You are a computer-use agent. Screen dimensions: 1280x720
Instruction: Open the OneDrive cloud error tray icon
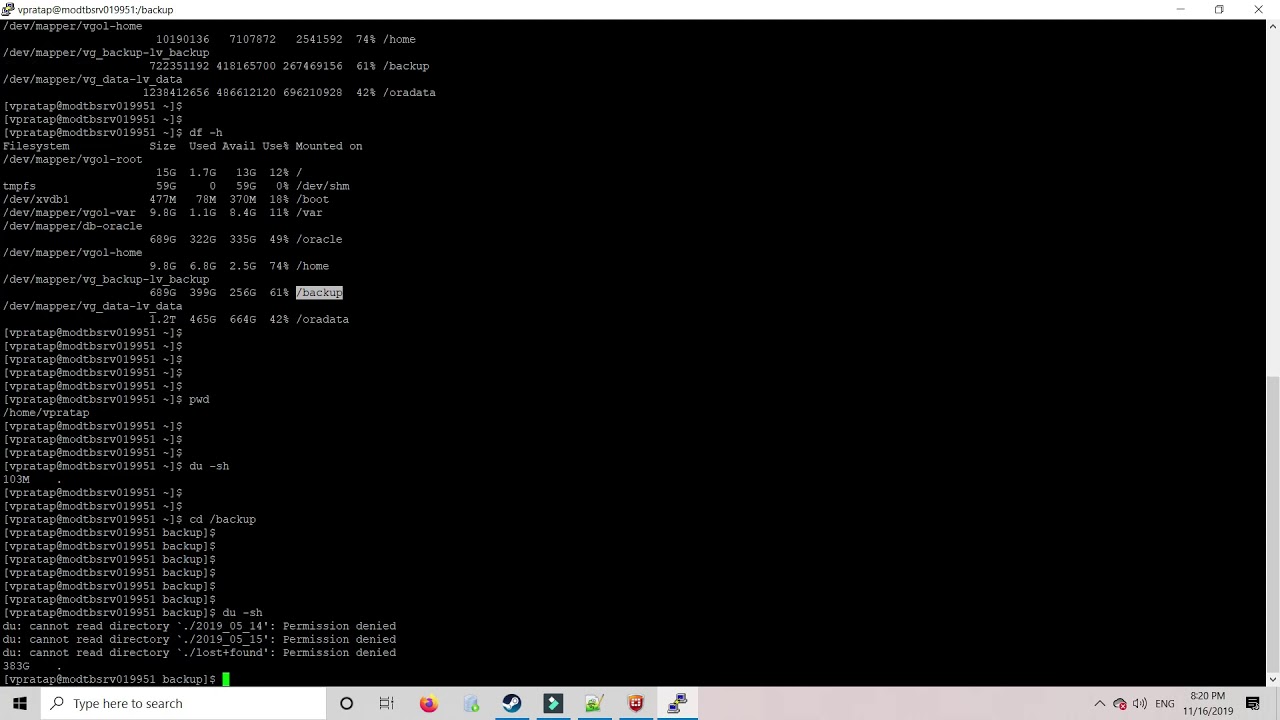[x=1120, y=703]
